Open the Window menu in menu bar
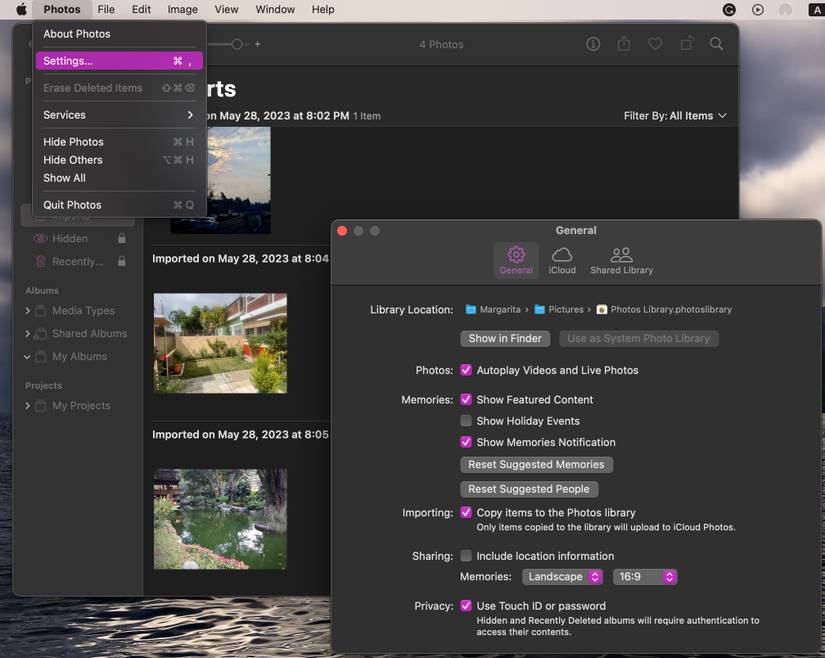Viewport: 825px width, 658px height. pos(275,9)
